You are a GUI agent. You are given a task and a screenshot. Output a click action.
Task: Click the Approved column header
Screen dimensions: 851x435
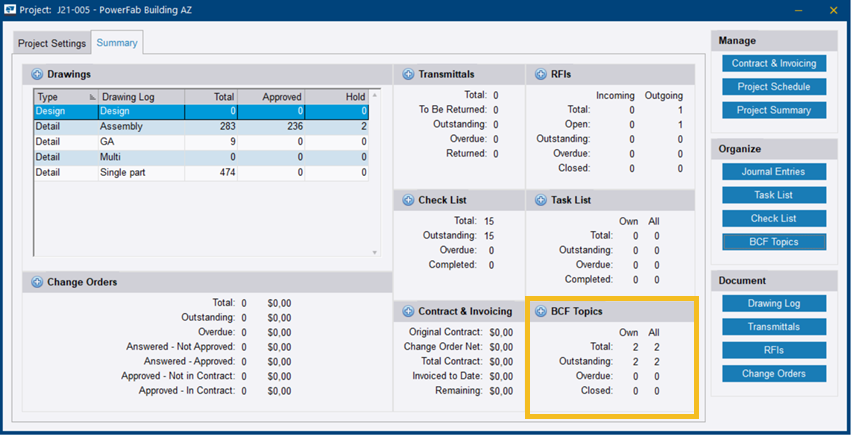pyautogui.click(x=280, y=97)
